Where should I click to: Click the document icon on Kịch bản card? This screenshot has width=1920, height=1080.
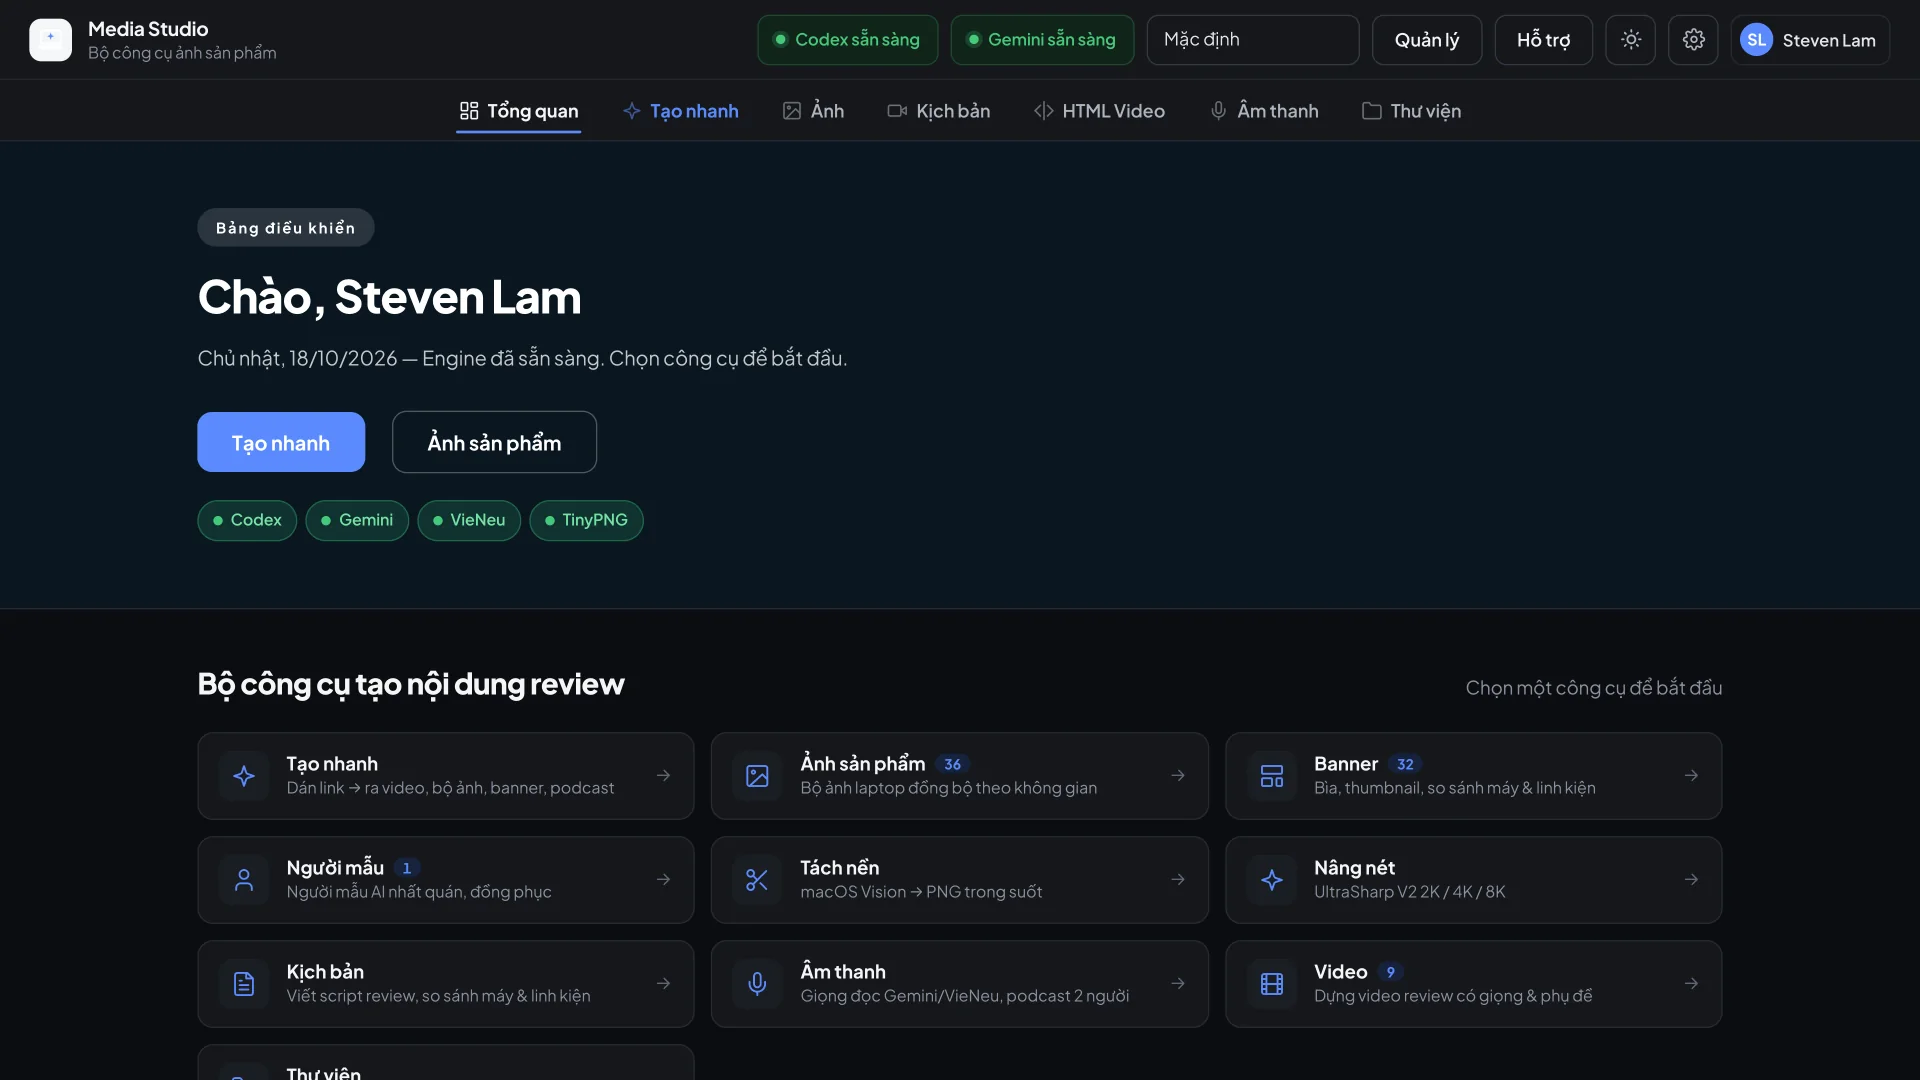pyautogui.click(x=243, y=984)
